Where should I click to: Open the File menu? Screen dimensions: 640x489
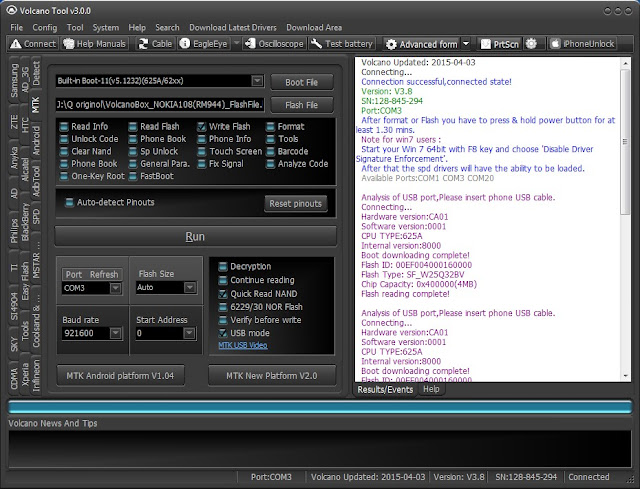tap(16, 27)
